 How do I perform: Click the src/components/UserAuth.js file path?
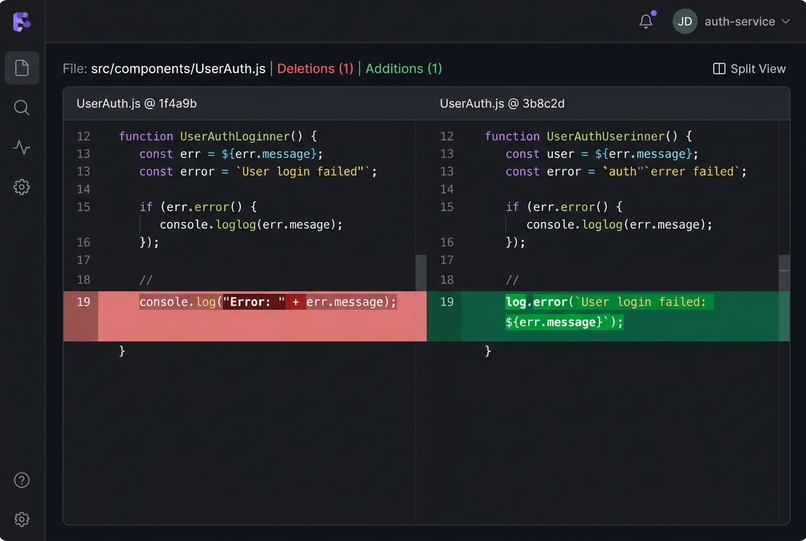click(178, 69)
